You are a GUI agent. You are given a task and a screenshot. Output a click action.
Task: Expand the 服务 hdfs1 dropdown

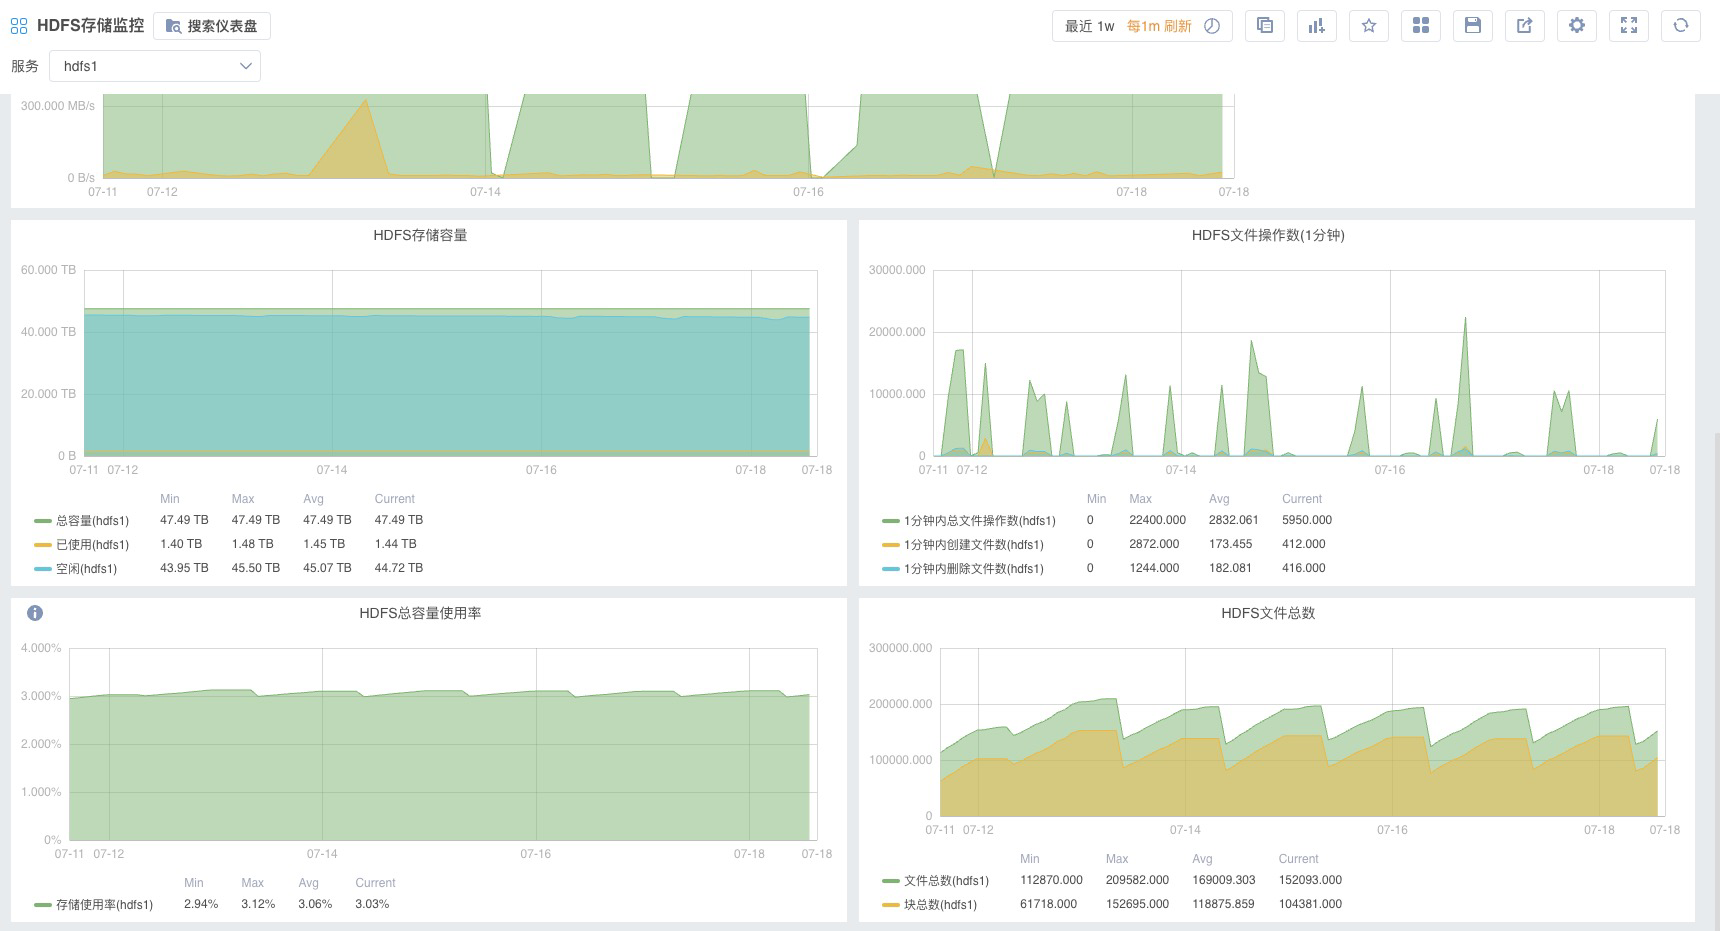click(155, 66)
